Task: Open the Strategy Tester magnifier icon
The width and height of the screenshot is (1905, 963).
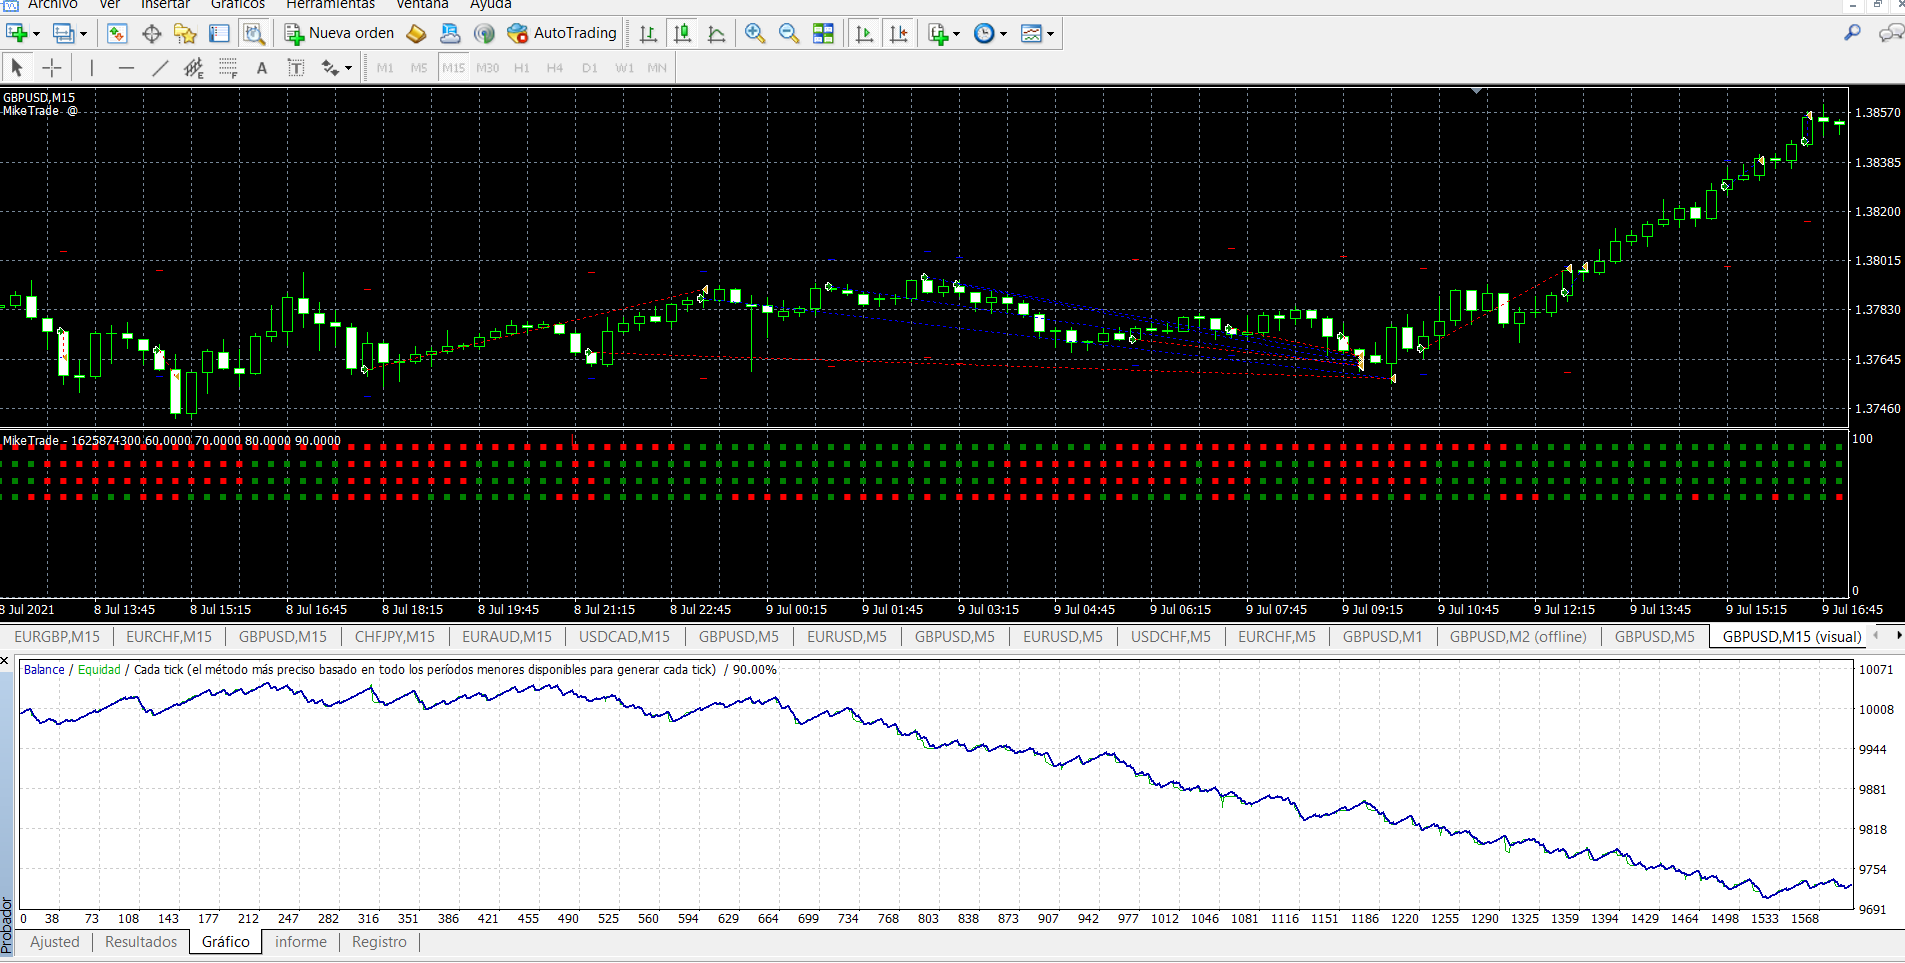Action: pyautogui.click(x=254, y=33)
